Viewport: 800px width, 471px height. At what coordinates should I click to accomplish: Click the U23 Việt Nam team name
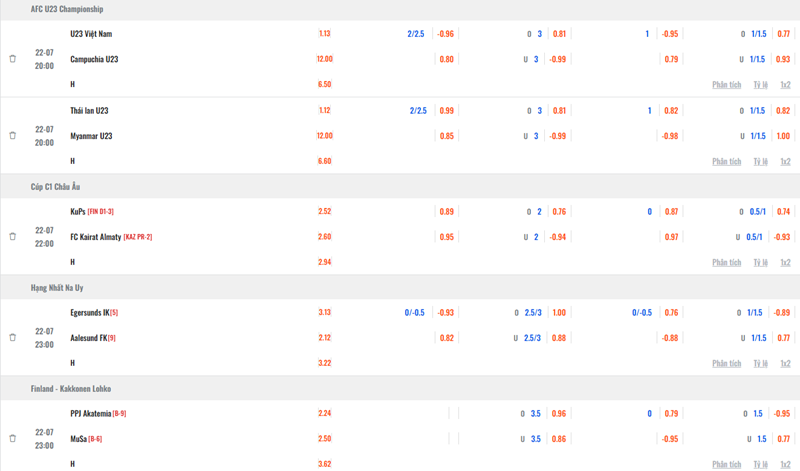[91, 33]
